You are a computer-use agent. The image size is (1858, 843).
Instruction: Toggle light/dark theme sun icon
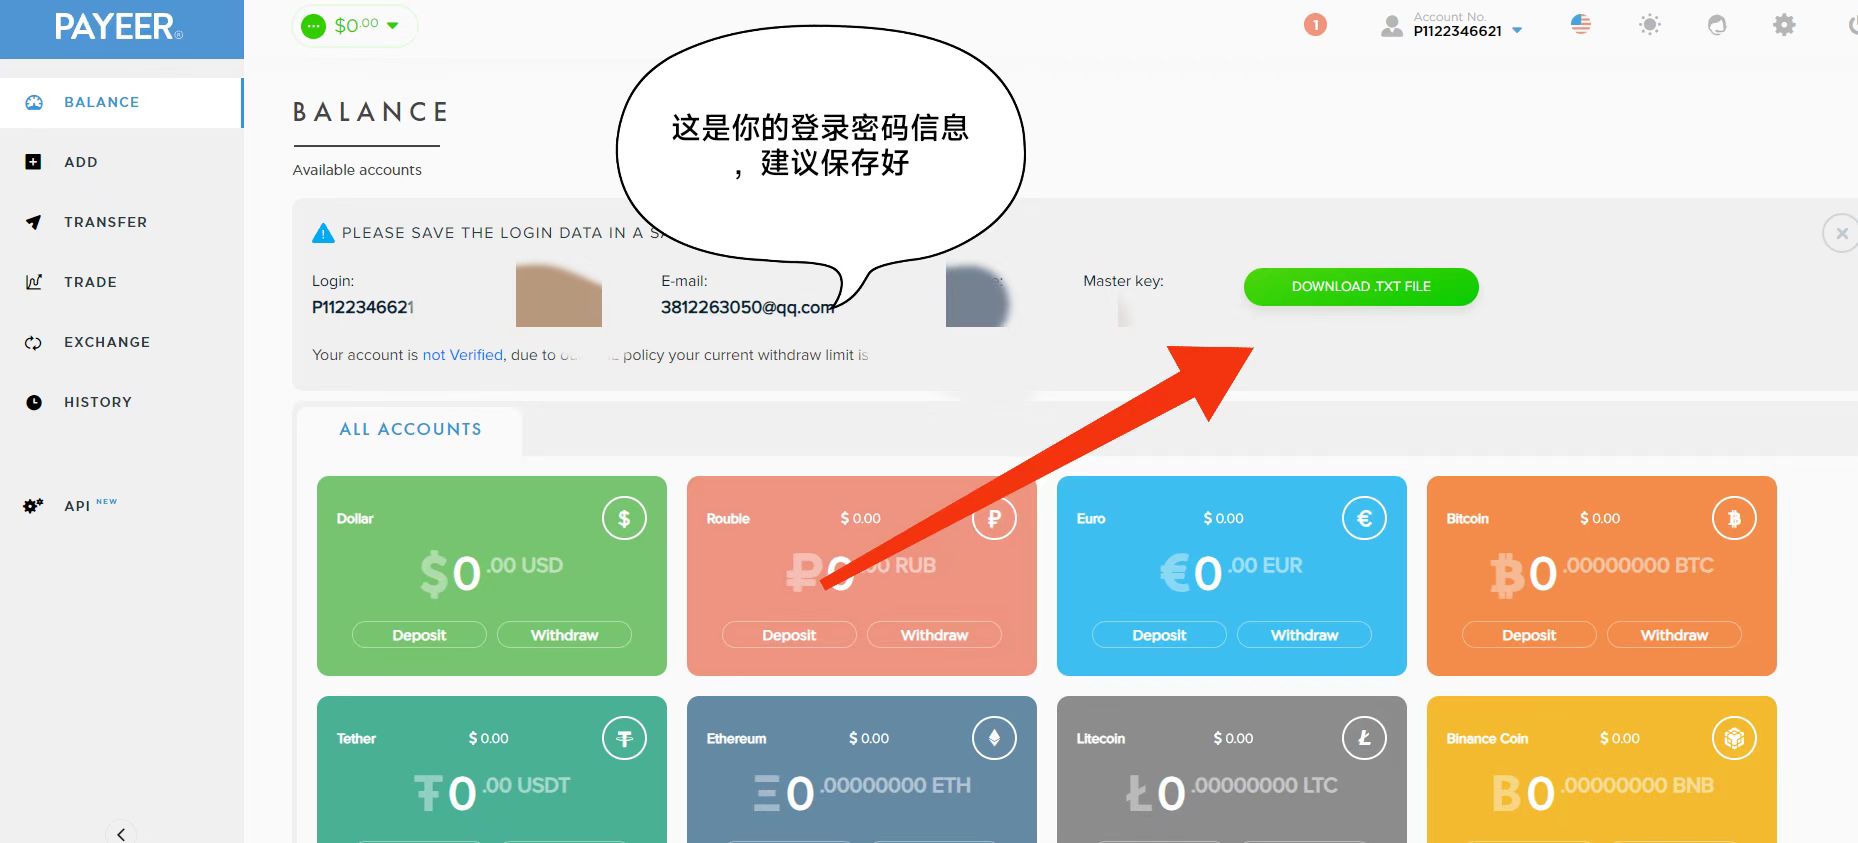tap(1649, 25)
